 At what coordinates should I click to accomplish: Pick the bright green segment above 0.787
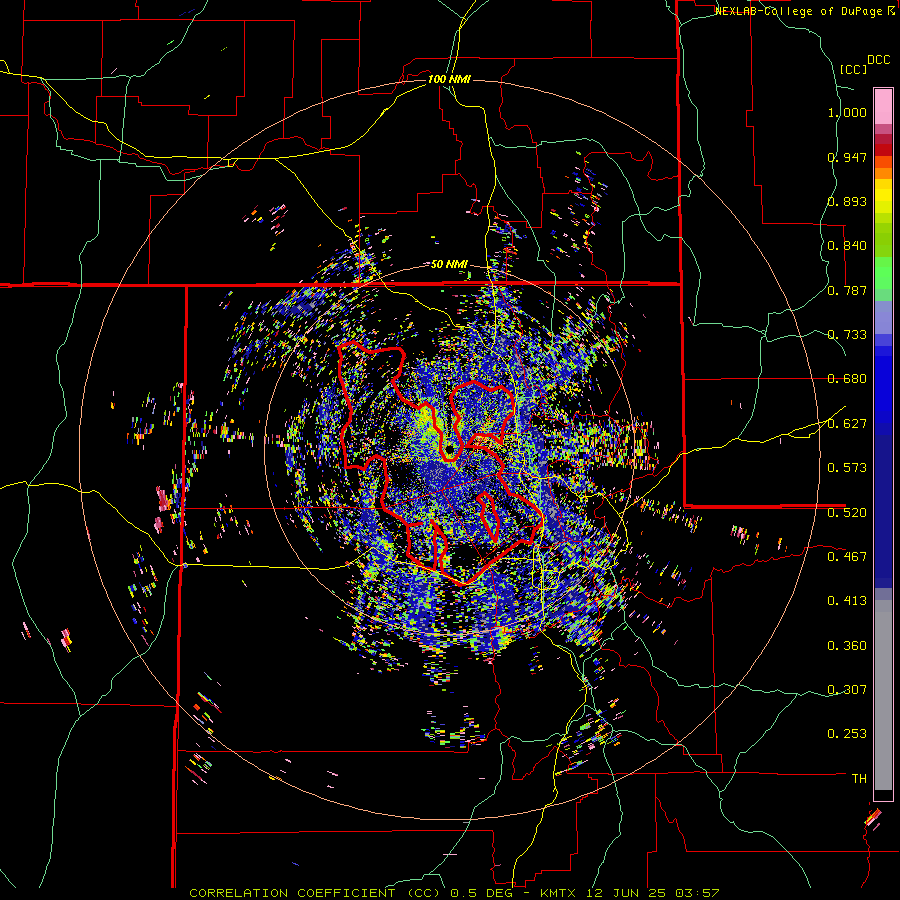pyautogui.click(x=883, y=273)
